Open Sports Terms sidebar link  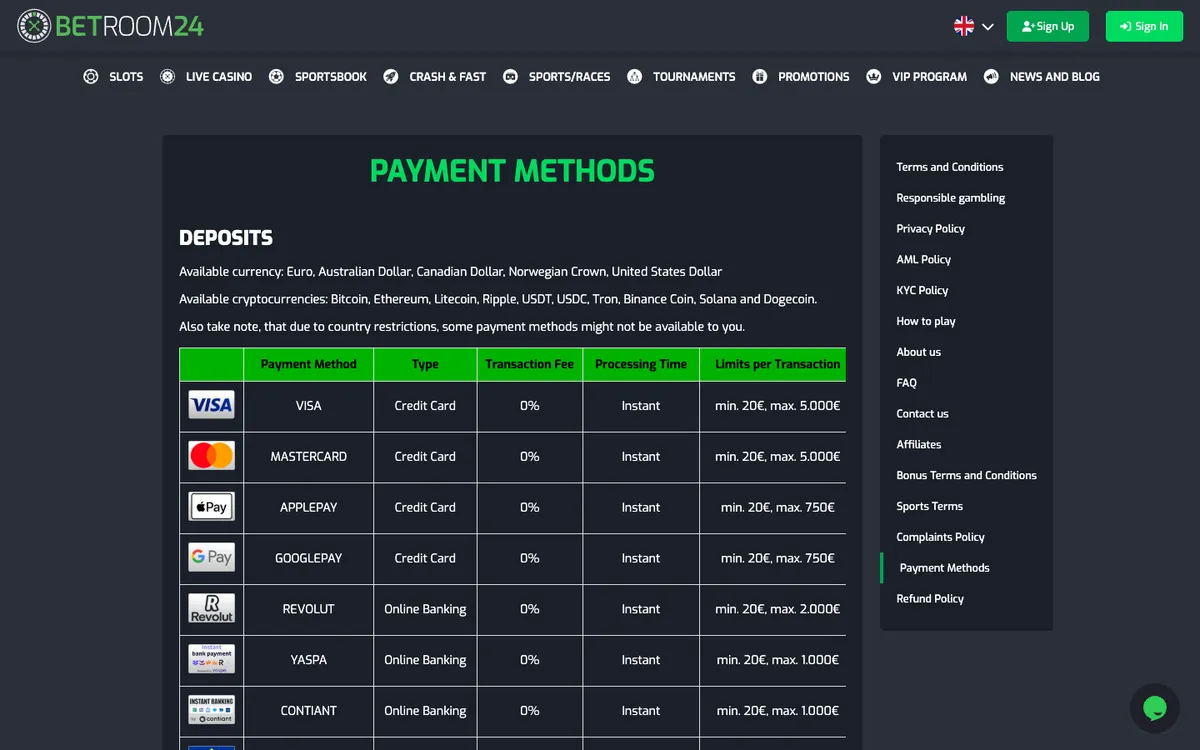(930, 507)
